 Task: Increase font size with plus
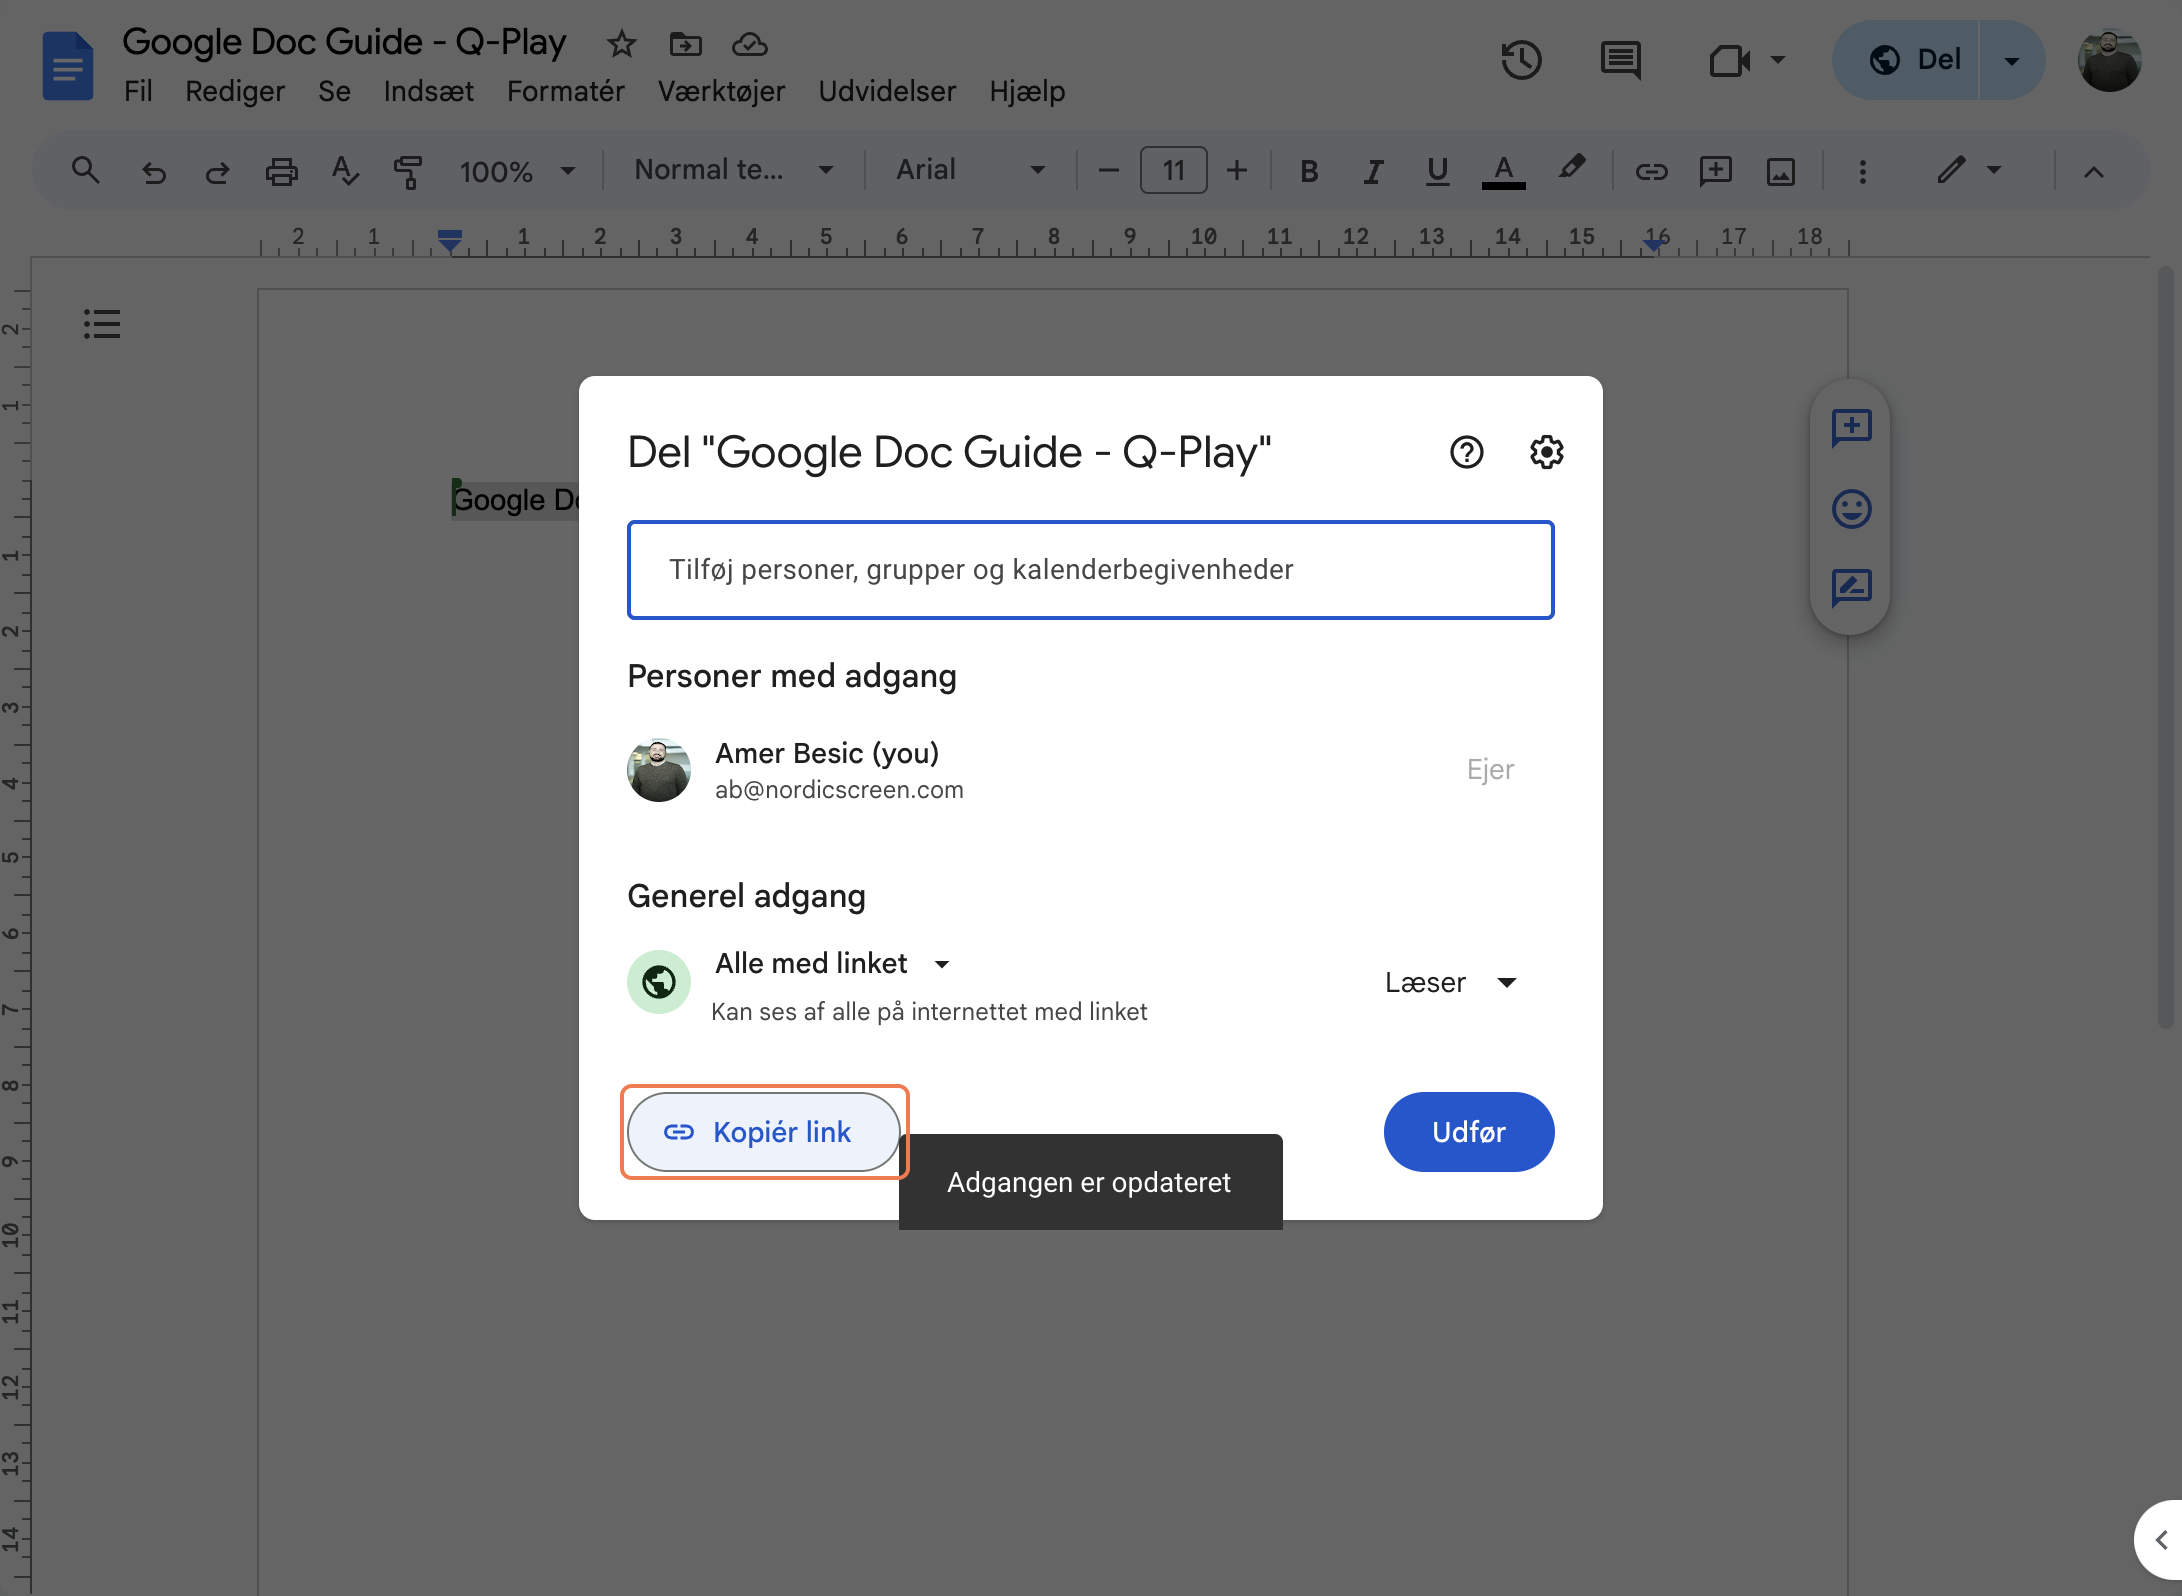(1237, 171)
